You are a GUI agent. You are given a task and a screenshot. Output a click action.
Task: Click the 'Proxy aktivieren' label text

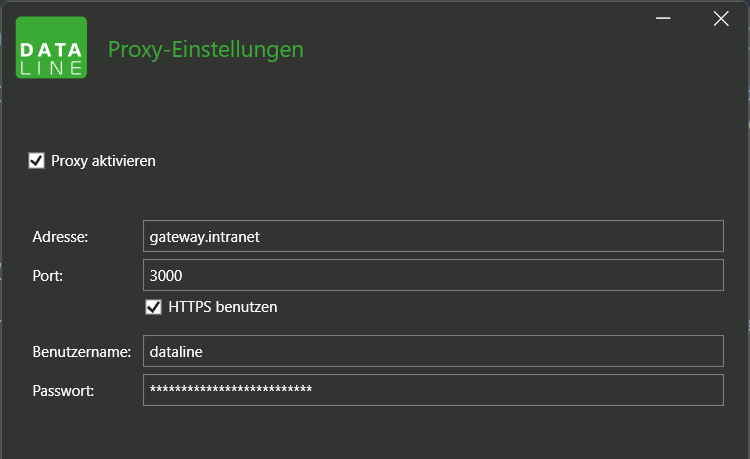(103, 160)
